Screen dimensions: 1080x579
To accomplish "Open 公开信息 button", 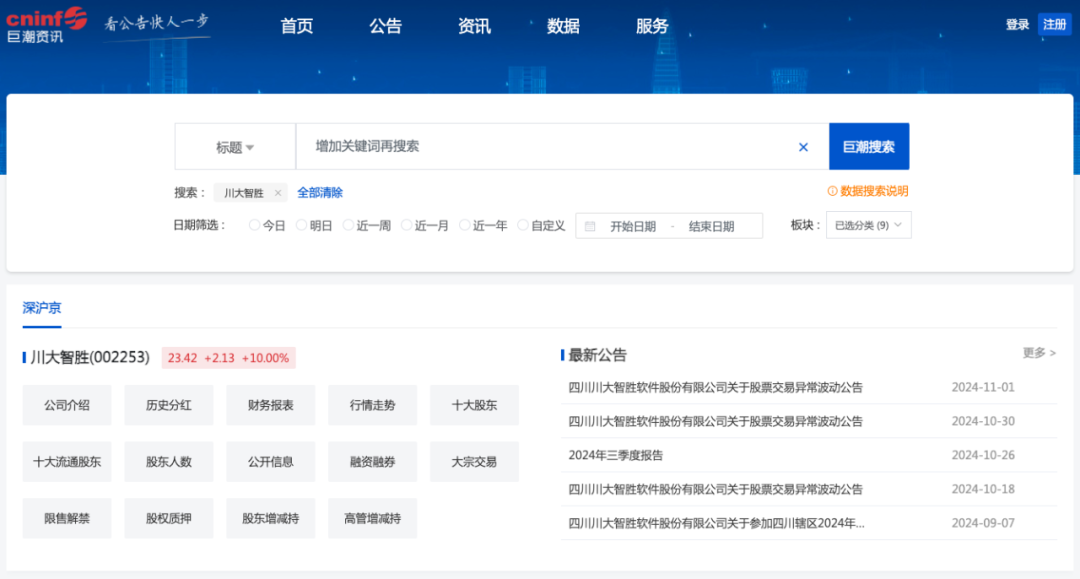I will 271,462.
